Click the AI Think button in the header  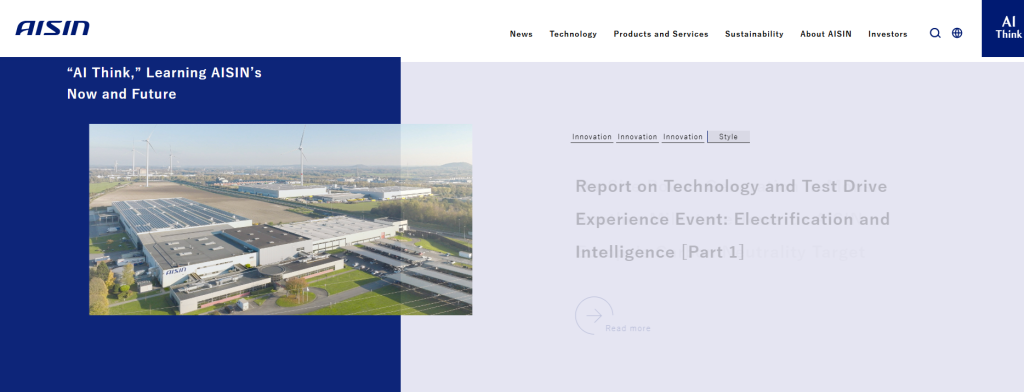point(1002,28)
